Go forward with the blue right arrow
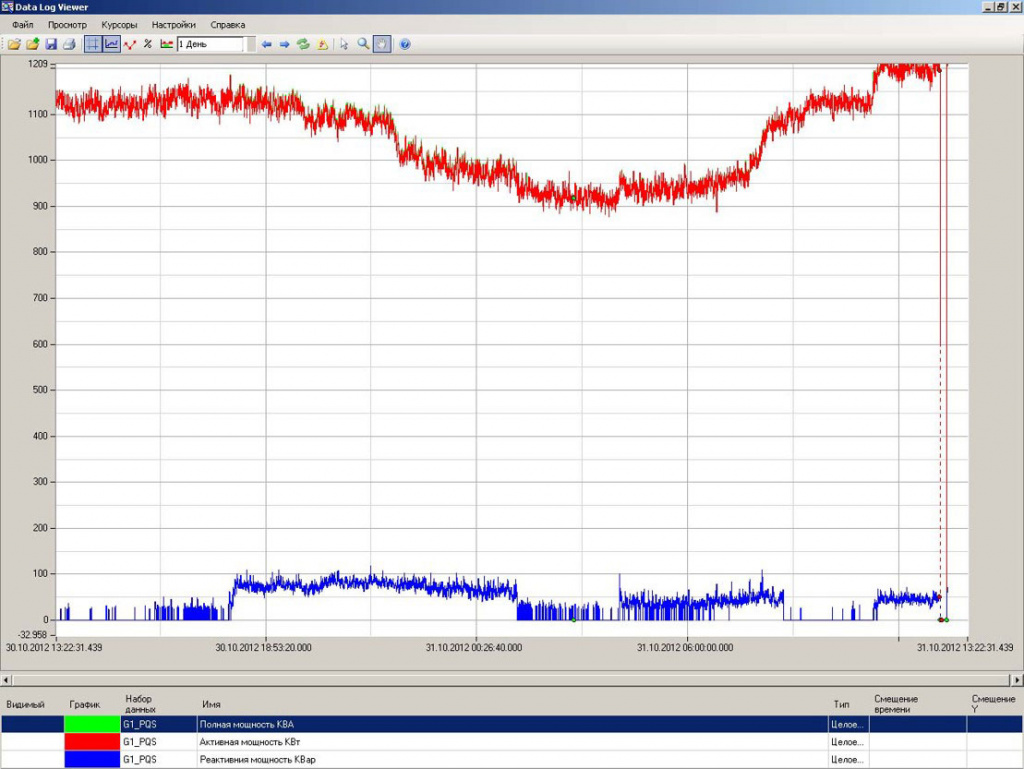Image resolution: width=1024 pixels, height=769 pixels. coord(285,44)
